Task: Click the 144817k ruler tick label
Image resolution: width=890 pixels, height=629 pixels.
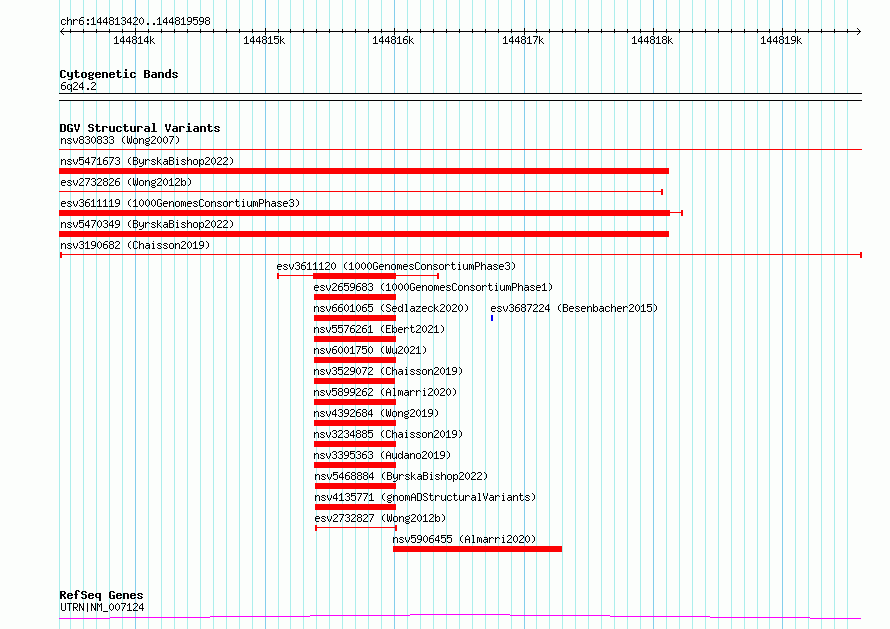Action: [x=523, y=40]
